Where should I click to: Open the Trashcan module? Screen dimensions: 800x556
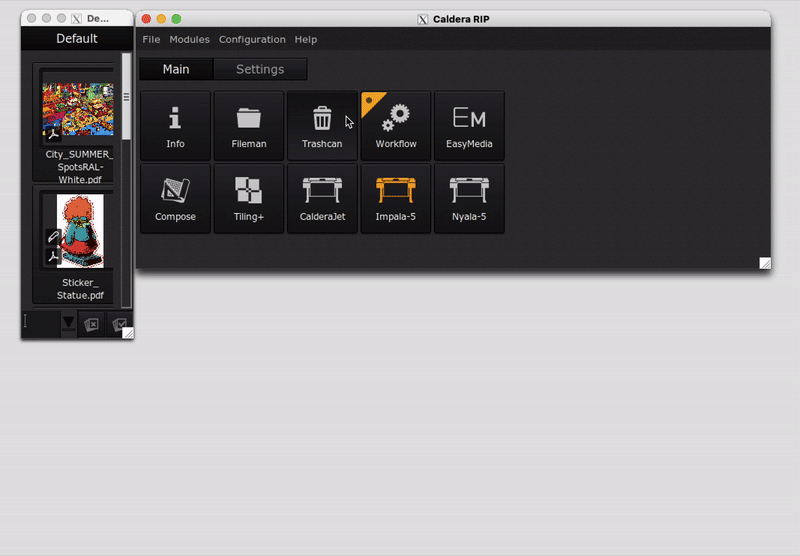point(322,126)
